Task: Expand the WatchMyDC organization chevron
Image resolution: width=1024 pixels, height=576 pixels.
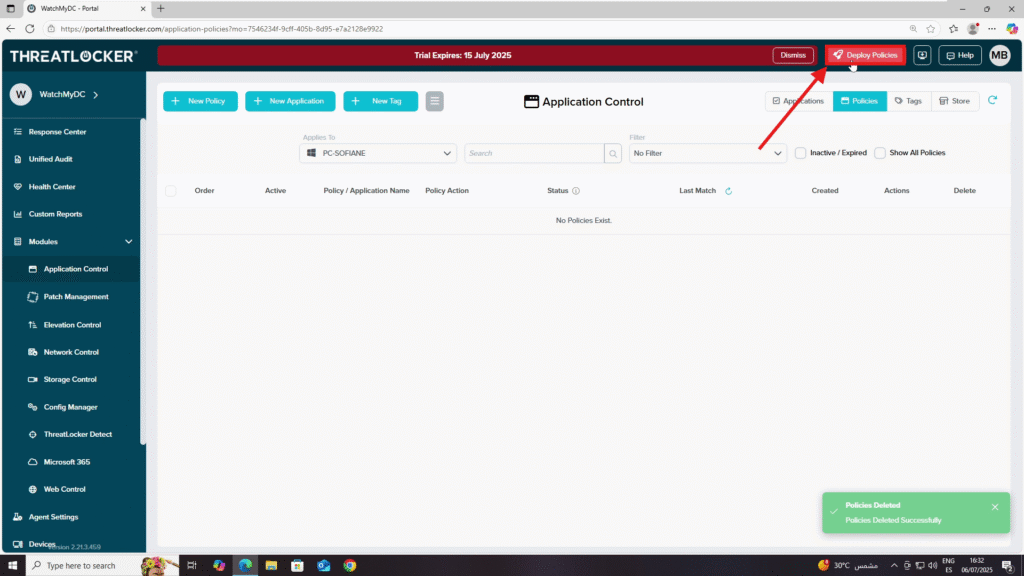Action: tap(95, 95)
